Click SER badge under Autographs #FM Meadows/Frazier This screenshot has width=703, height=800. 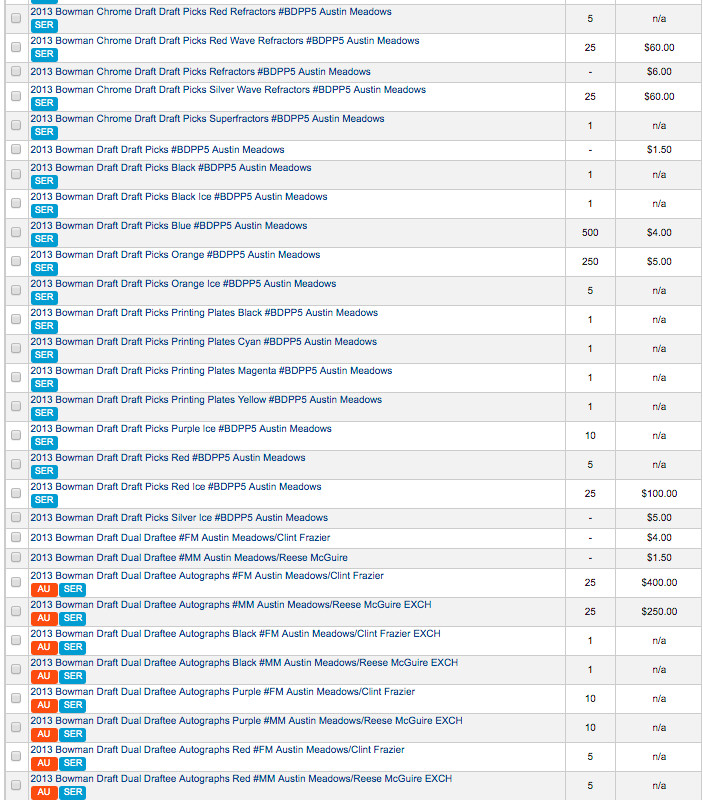pos(72,589)
